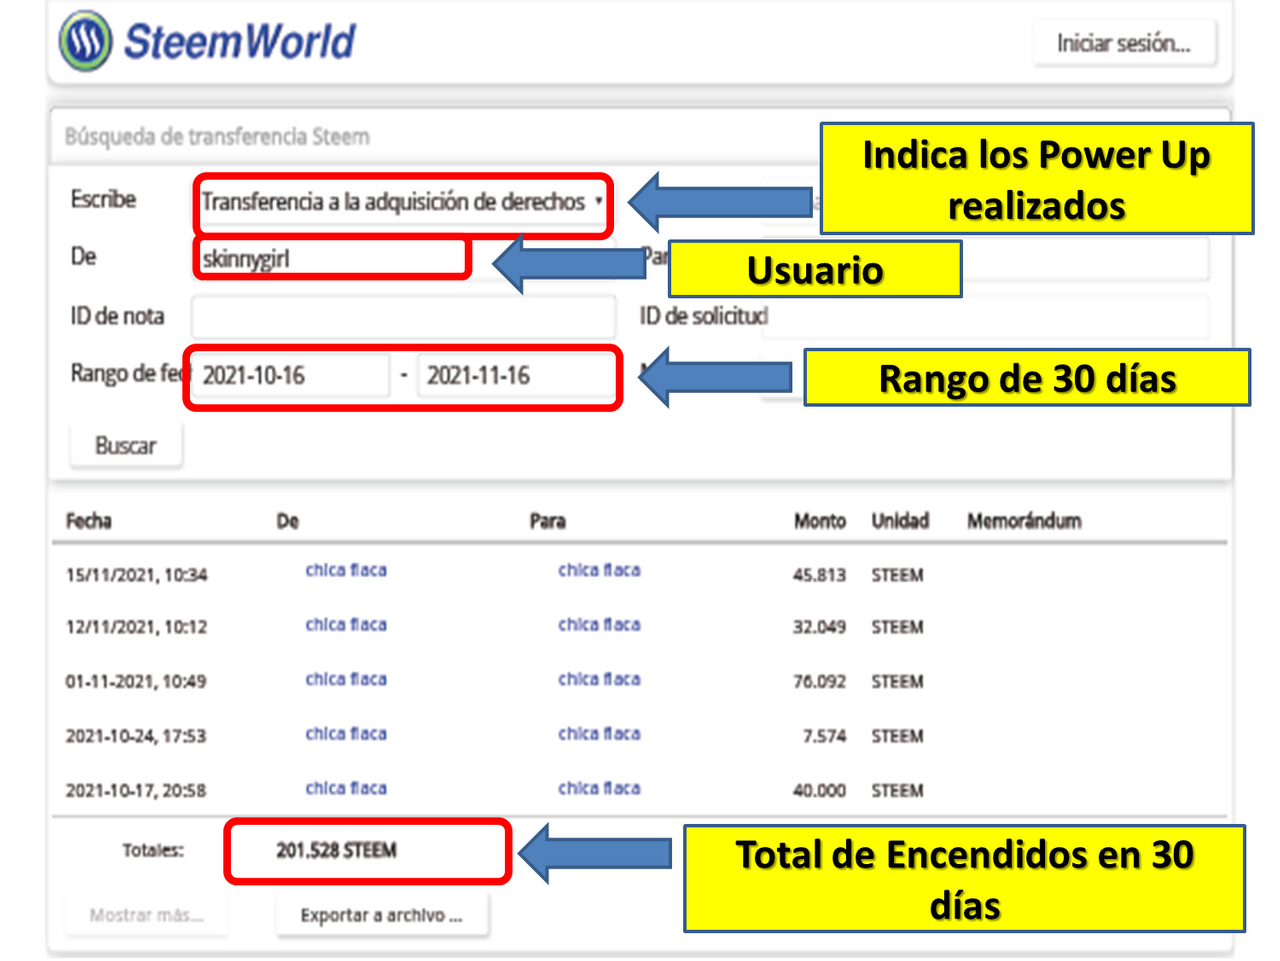The image size is (1280, 961).
Task: Click the Exportar a archivo button
Action: pyautogui.click(x=382, y=915)
